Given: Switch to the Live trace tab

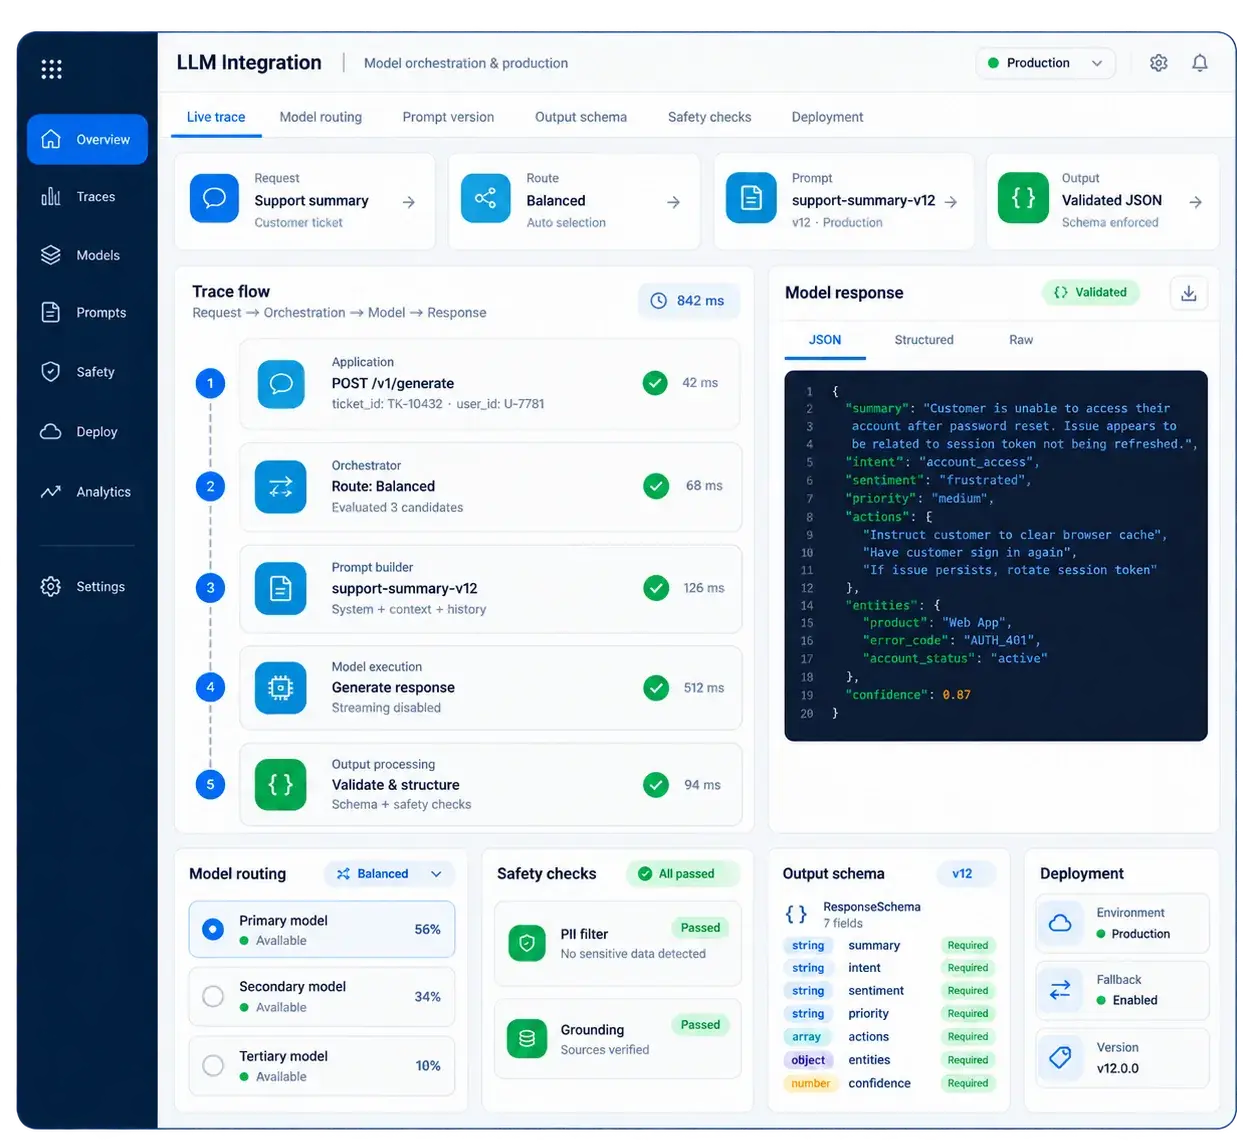Looking at the screenshot, I should (216, 117).
